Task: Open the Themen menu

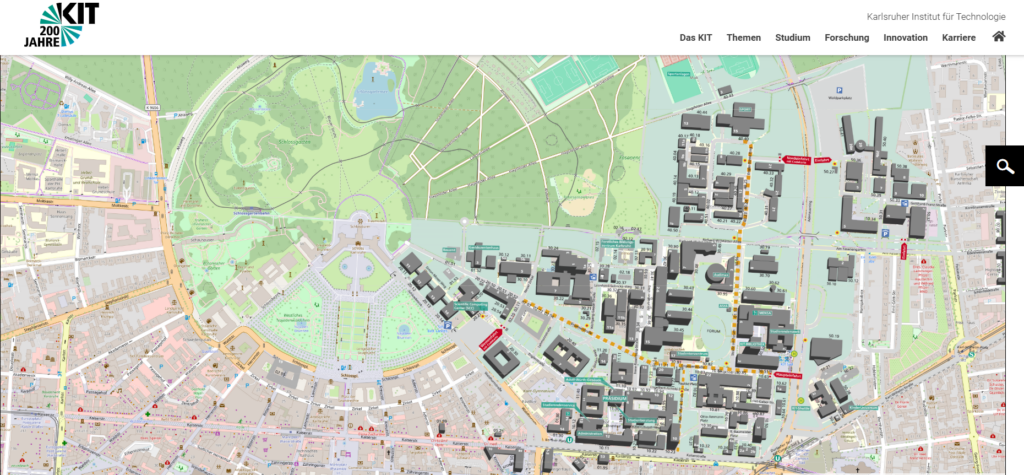Action: coord(744,37)
